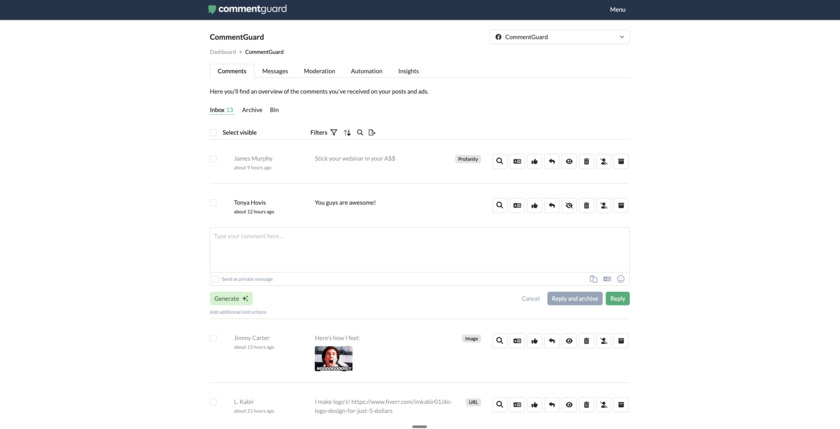Cancel the reply draft
The image size is (840, 429).
point(530,298)
